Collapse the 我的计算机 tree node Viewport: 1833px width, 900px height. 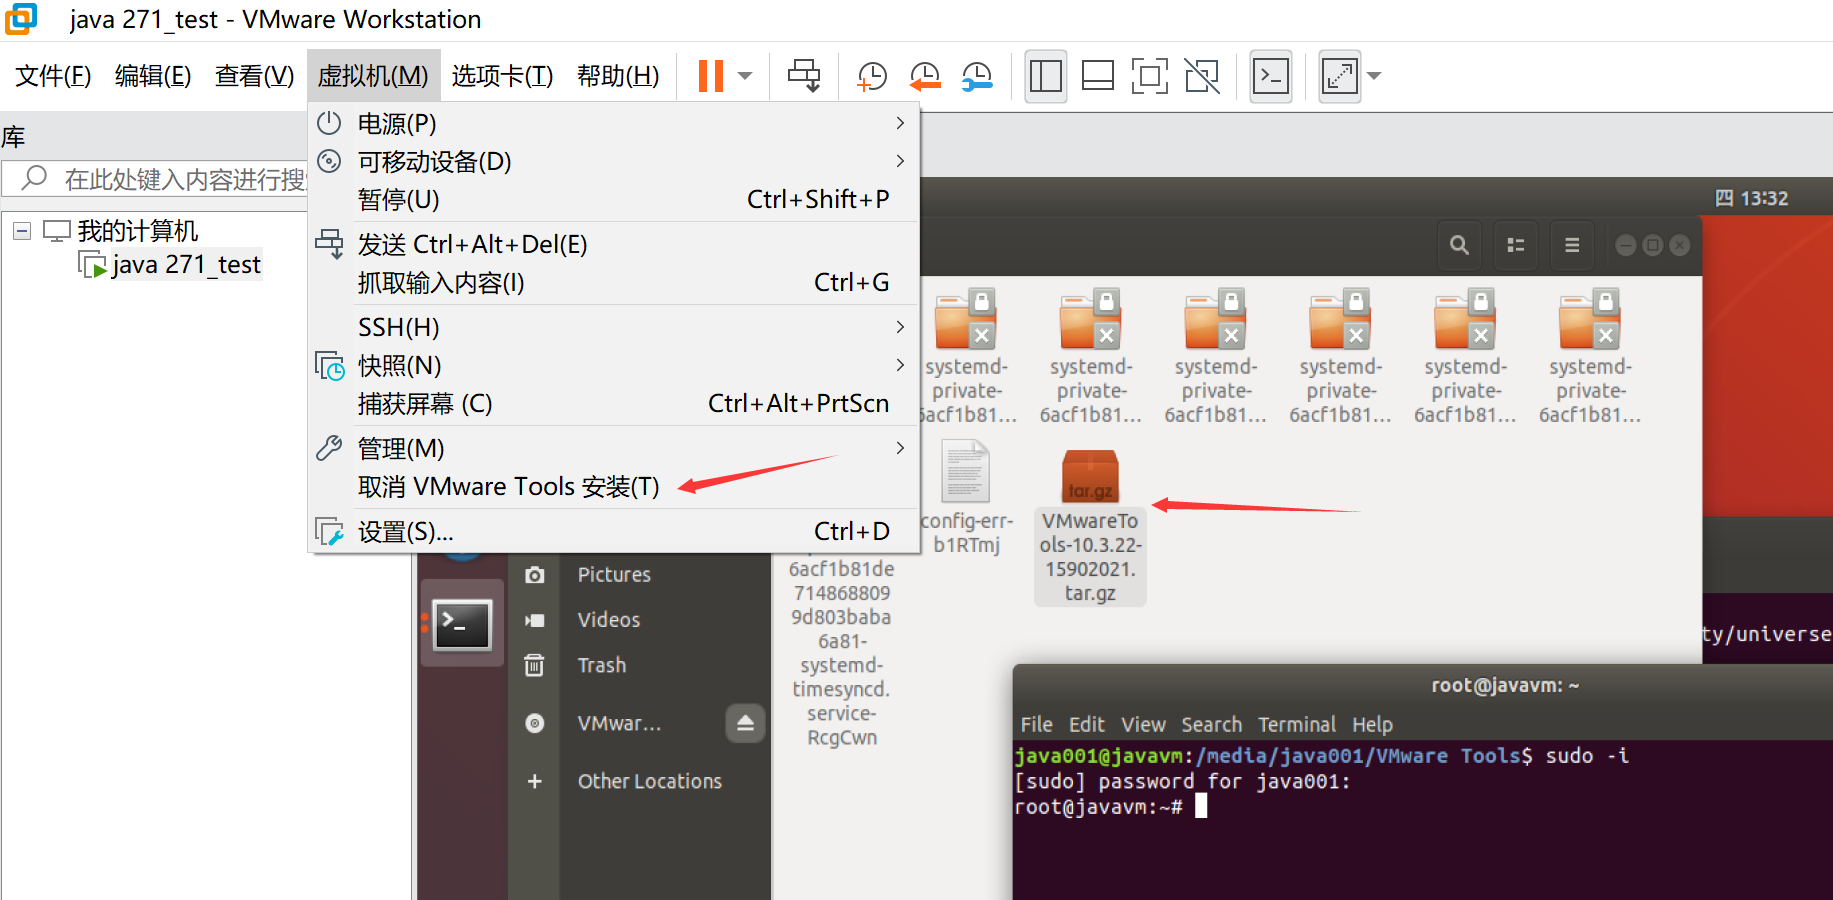(22, 231)
